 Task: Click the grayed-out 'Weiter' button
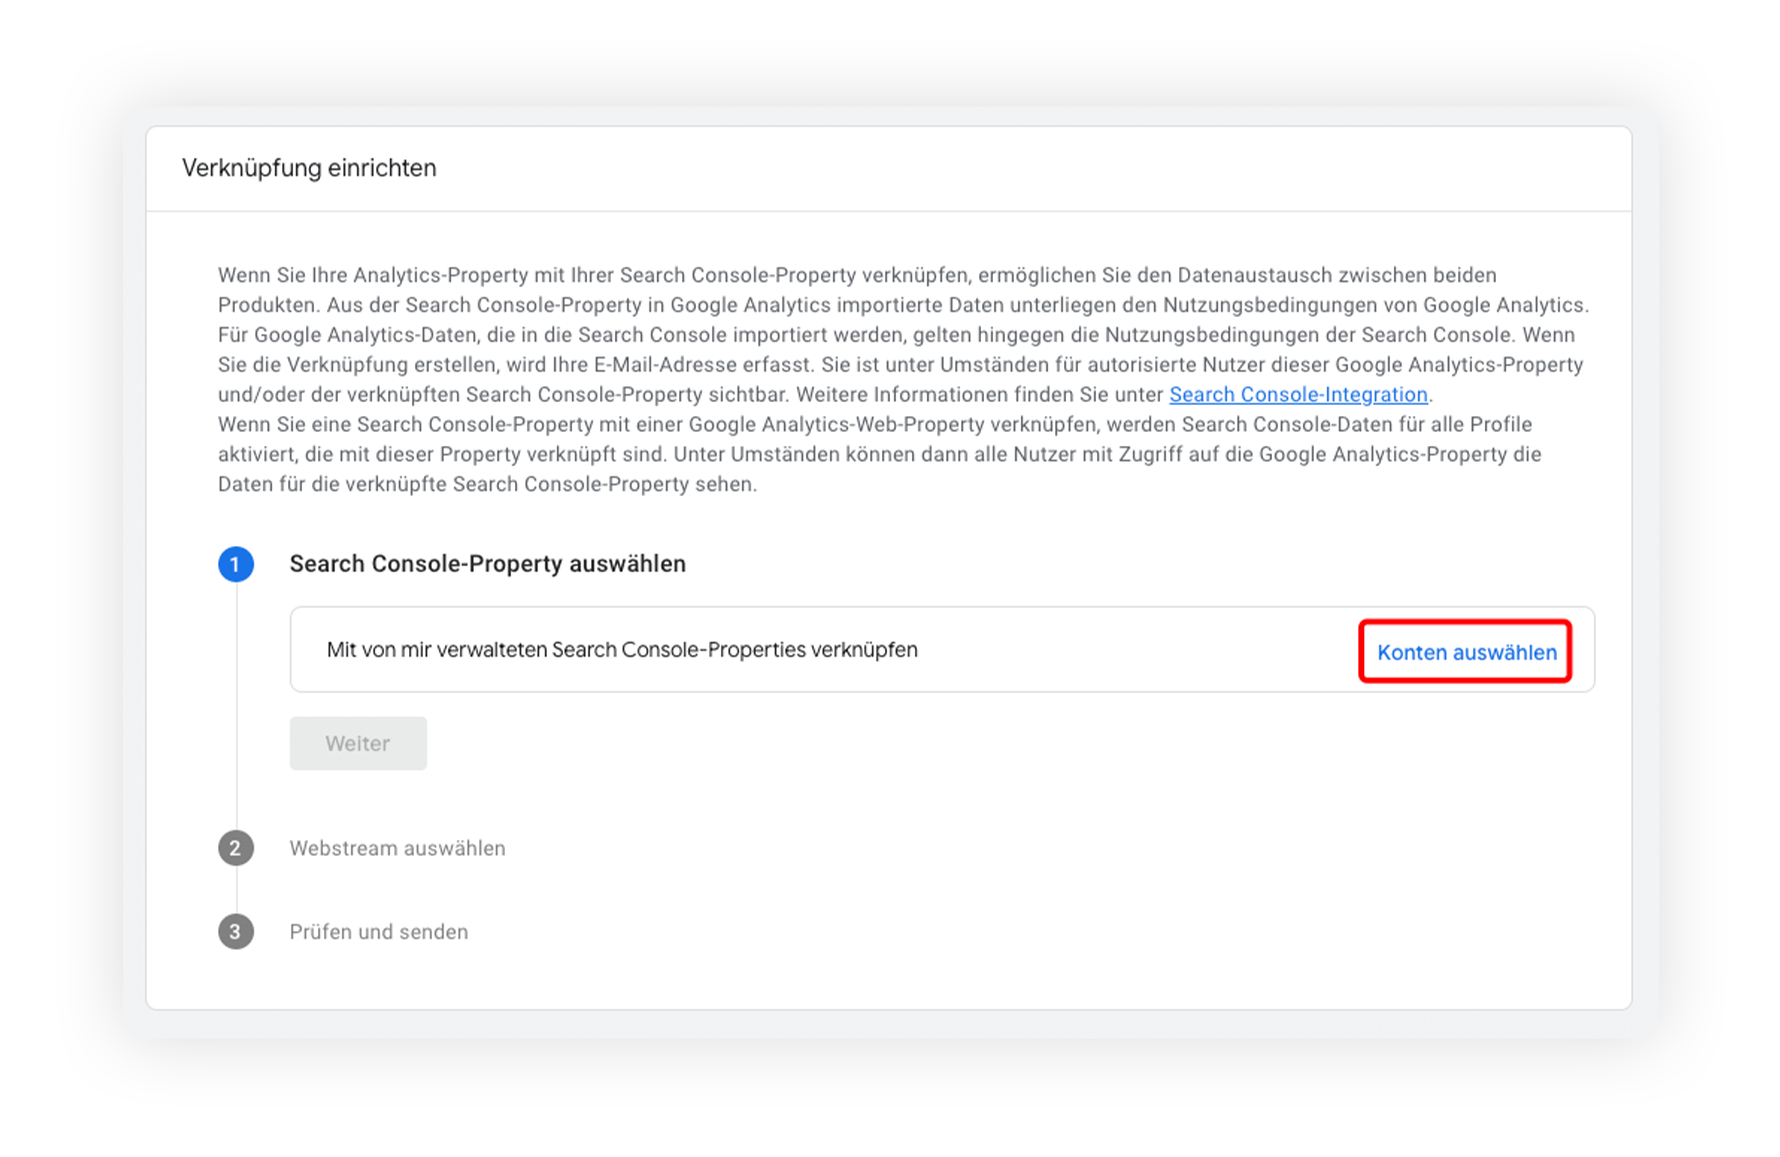358,743
